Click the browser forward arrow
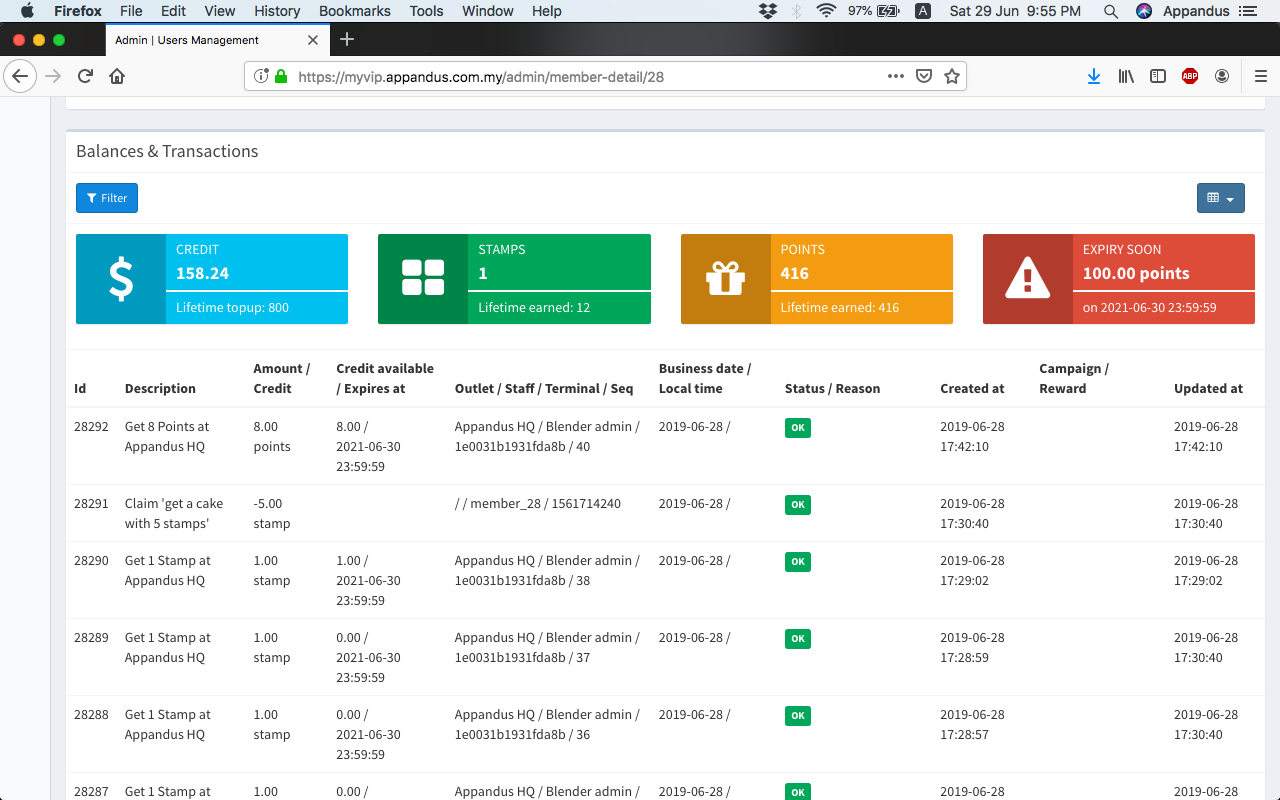The image size is (1280, 800). click(53, 76)
